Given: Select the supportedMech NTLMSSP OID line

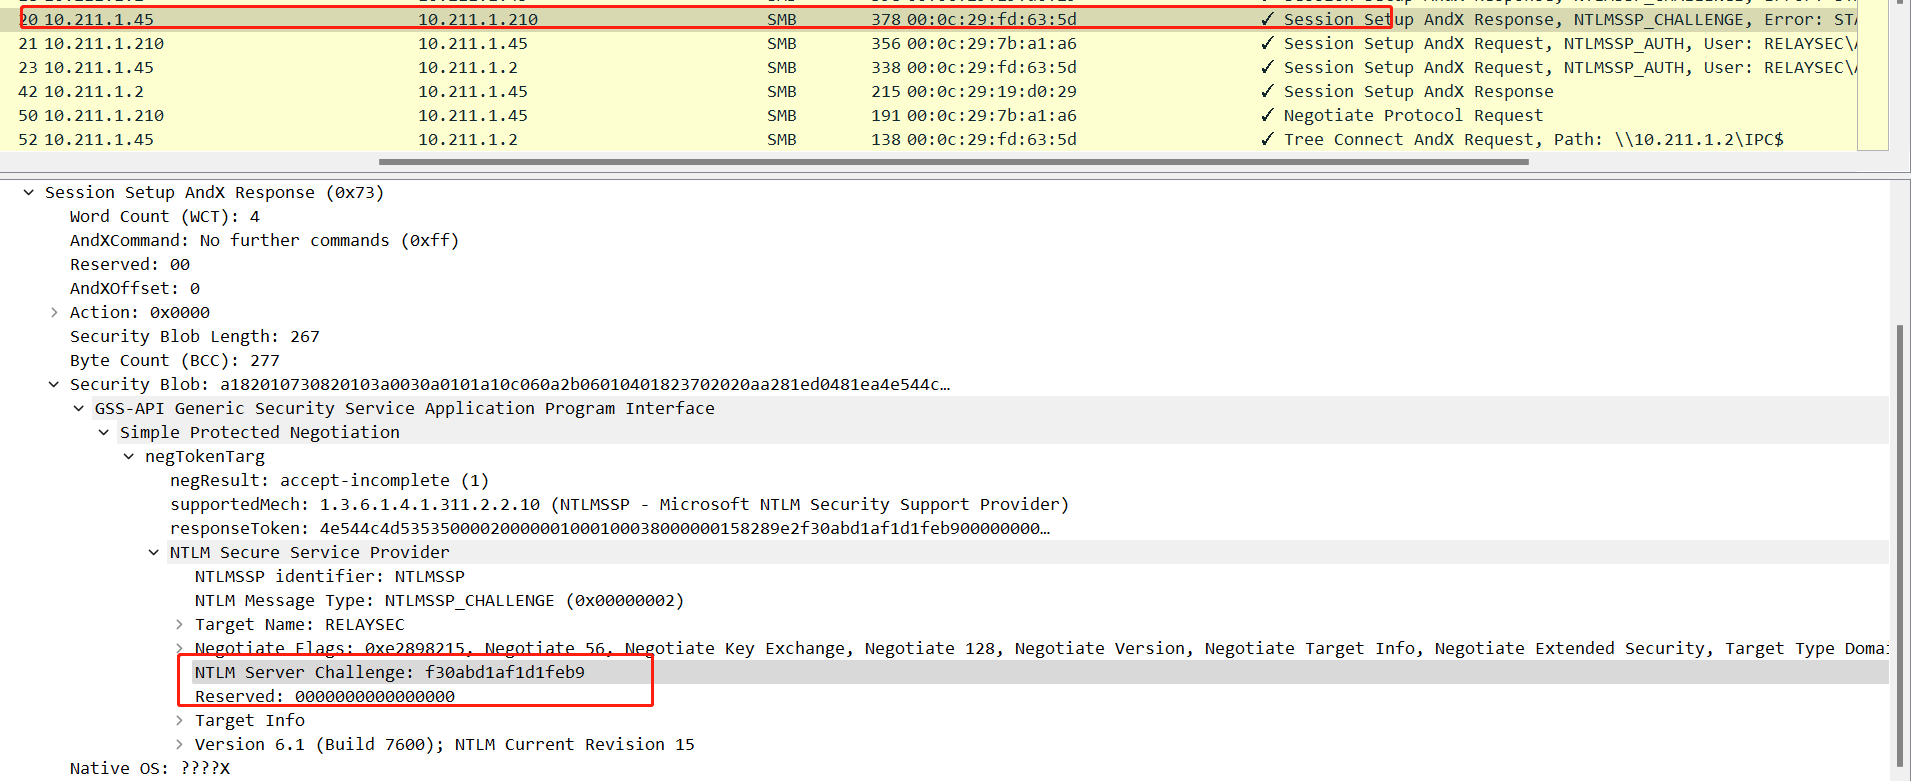Looking at the screenshot, I should pyautogui.click(x=620, y=505).
